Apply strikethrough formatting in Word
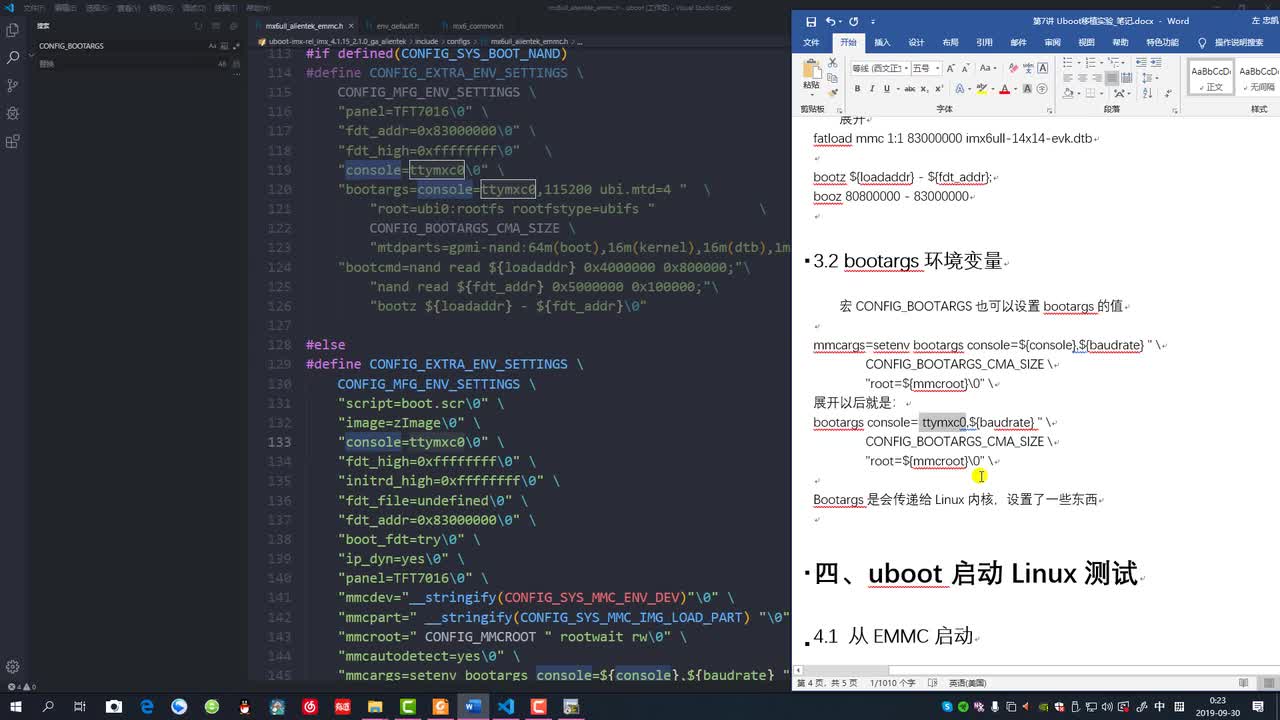 pos(910,89)
